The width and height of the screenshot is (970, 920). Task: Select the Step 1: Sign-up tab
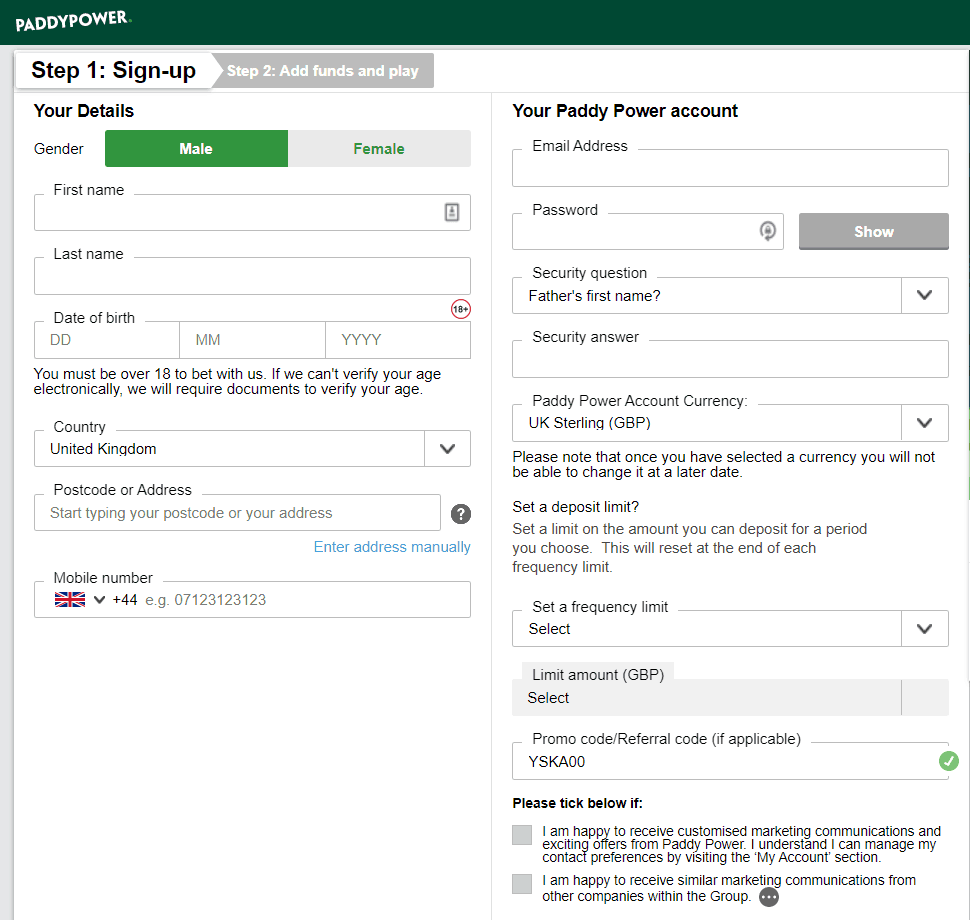tap(114, 71)
